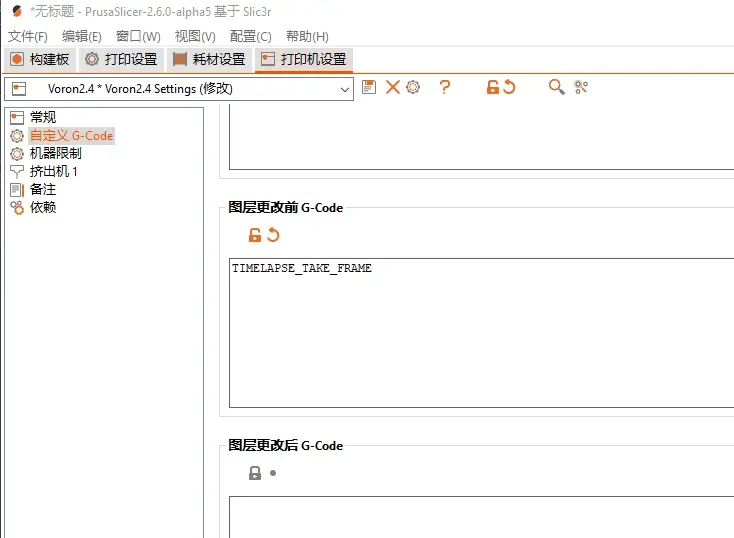Switch to the 耗材设置 tab

click(209, 59)
